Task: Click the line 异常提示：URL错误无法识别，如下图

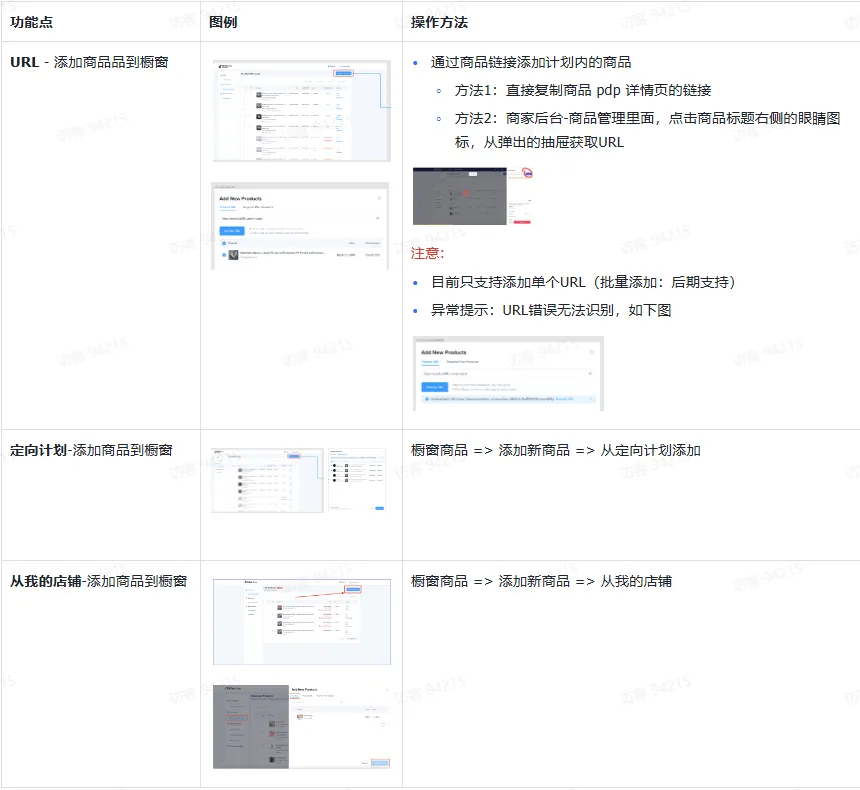Action: (551, 311)
